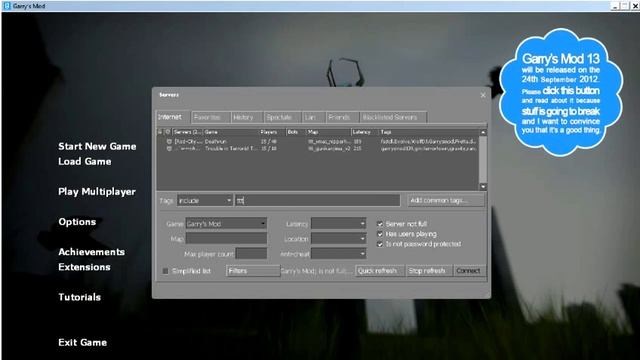Open Load Game from main menu

coord(84,162)
